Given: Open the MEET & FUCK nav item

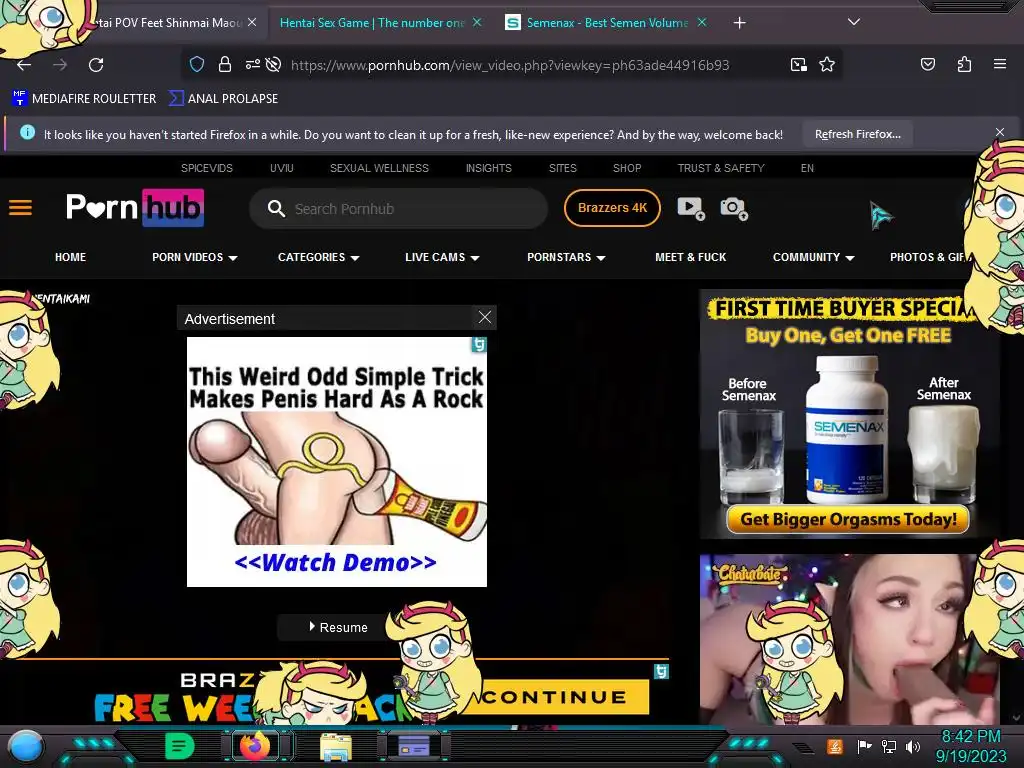Looking at the screenshot, I should pyautogui.click(x=690, y=257).
